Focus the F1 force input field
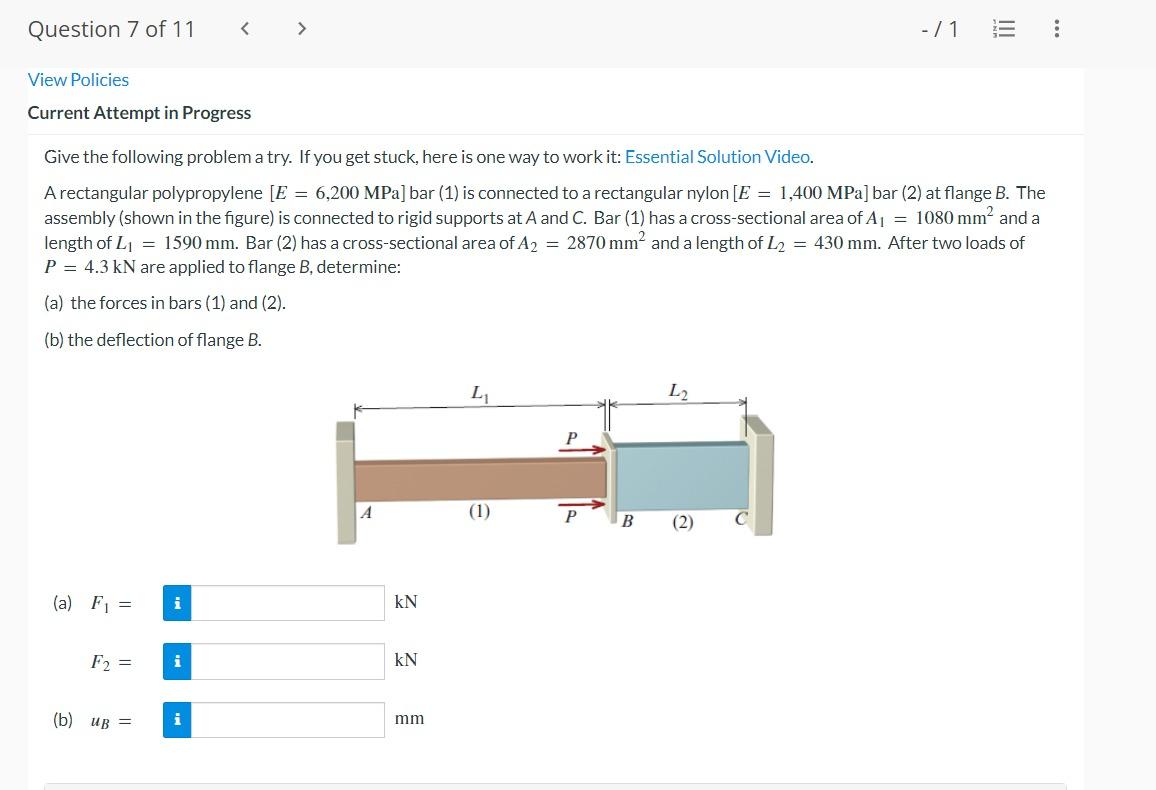Viewport: 1156px width, 790px height. [x=288, y=603]
